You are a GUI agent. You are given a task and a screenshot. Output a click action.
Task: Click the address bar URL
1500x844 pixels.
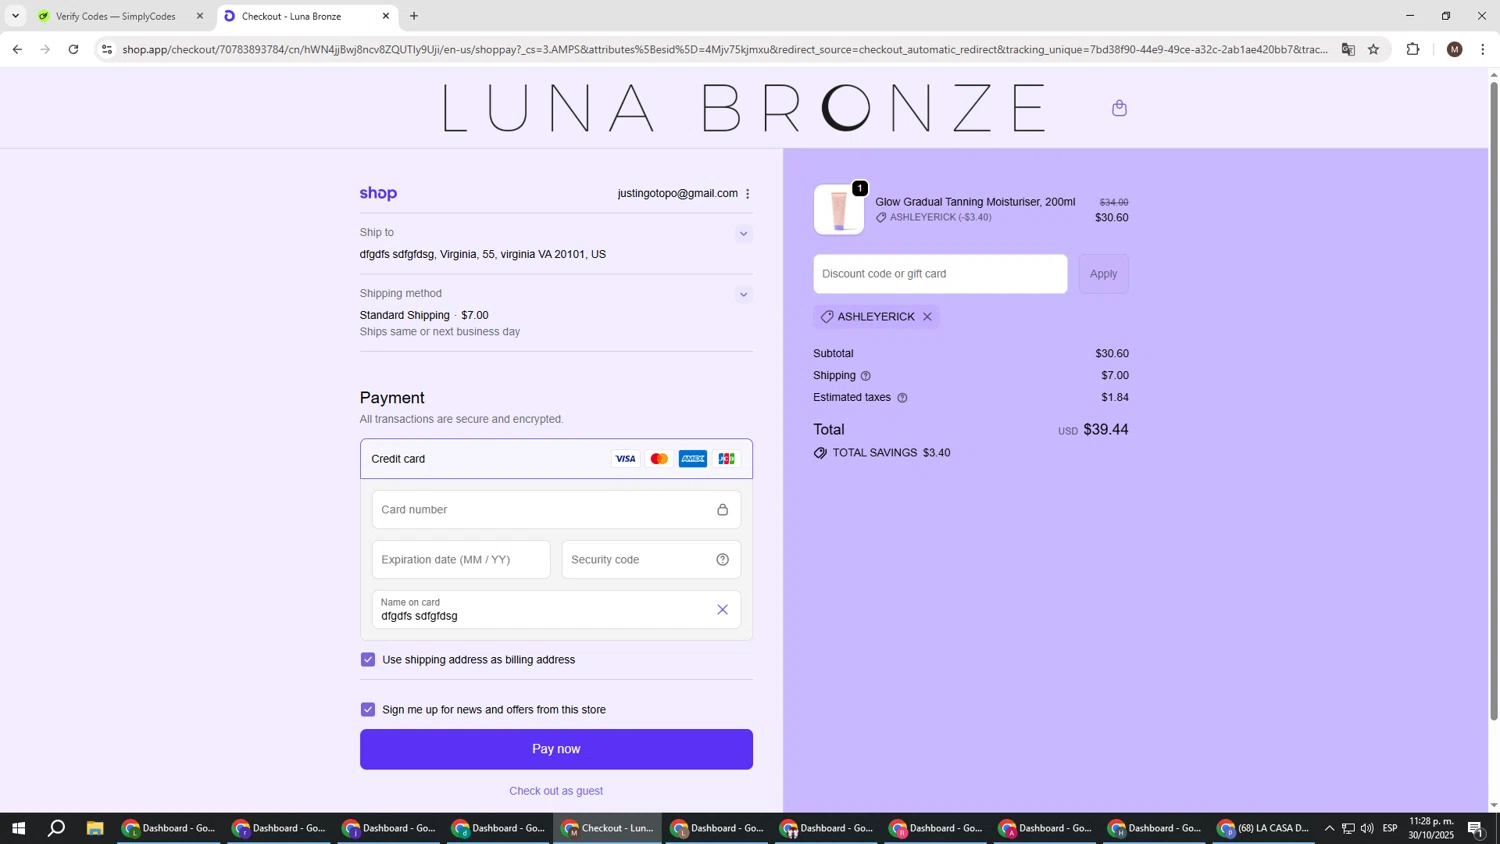point(724,49)
